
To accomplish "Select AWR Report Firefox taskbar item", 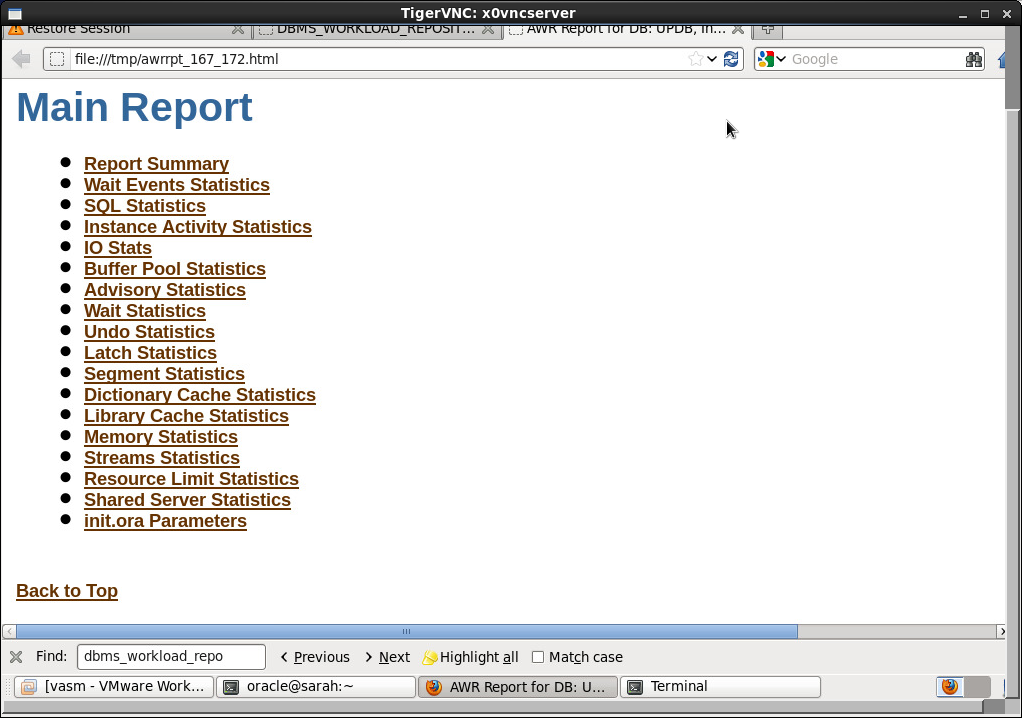I will [518, 687].
